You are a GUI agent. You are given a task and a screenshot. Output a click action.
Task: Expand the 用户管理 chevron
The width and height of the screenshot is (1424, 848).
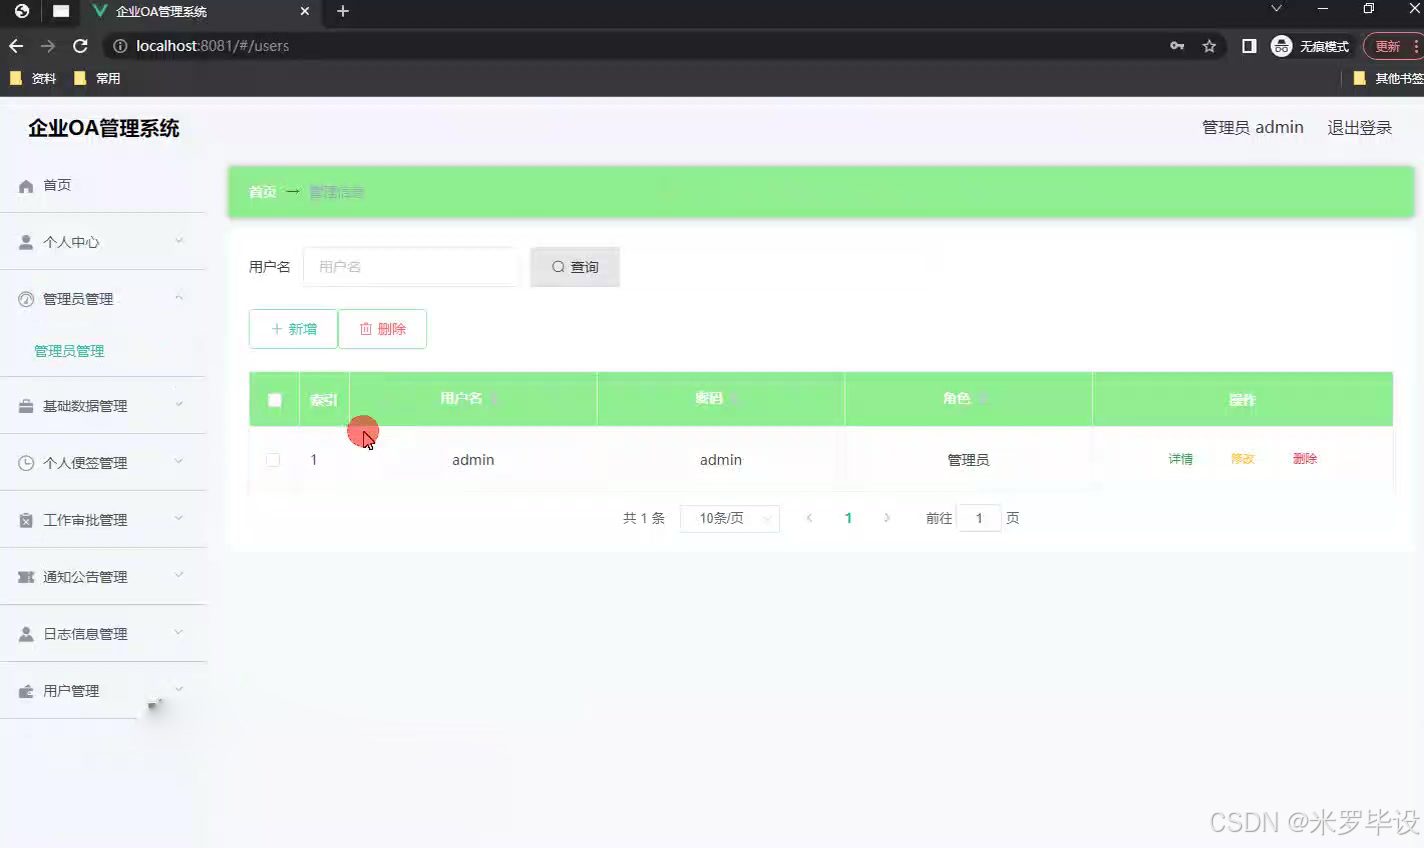click(x=179, y=689)
